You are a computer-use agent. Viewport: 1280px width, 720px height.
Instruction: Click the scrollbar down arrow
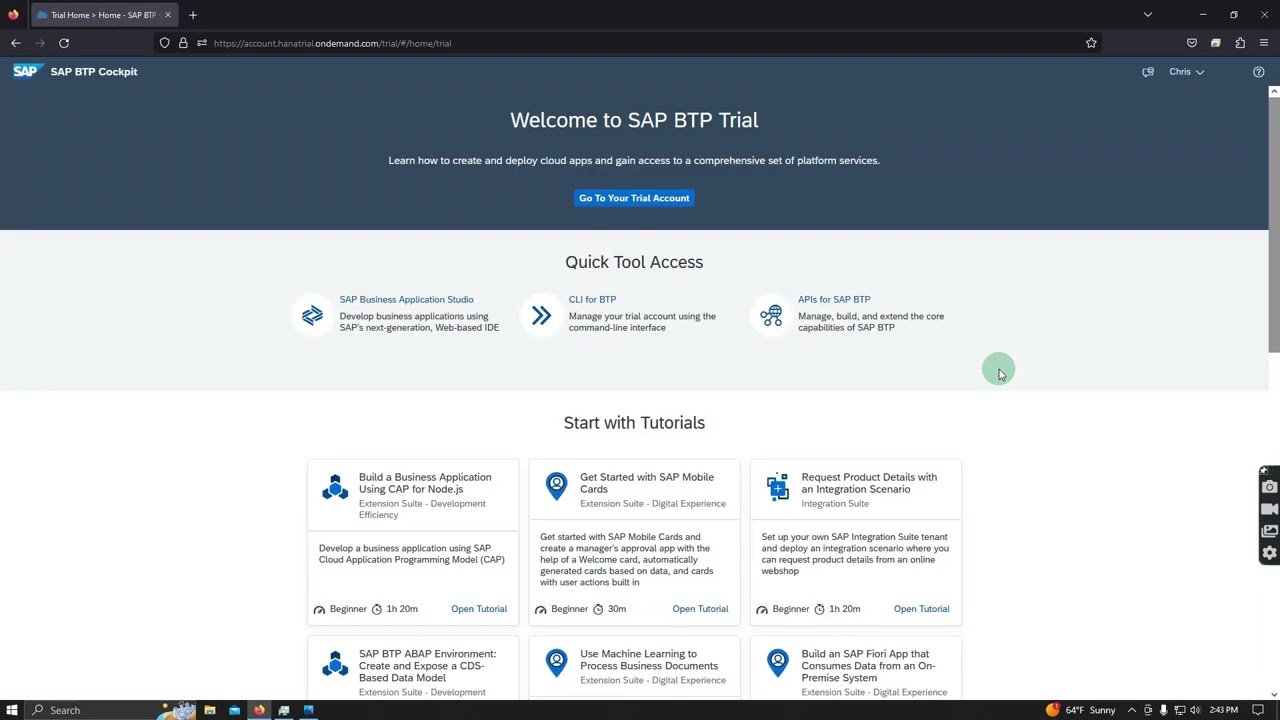point(1273,694)
